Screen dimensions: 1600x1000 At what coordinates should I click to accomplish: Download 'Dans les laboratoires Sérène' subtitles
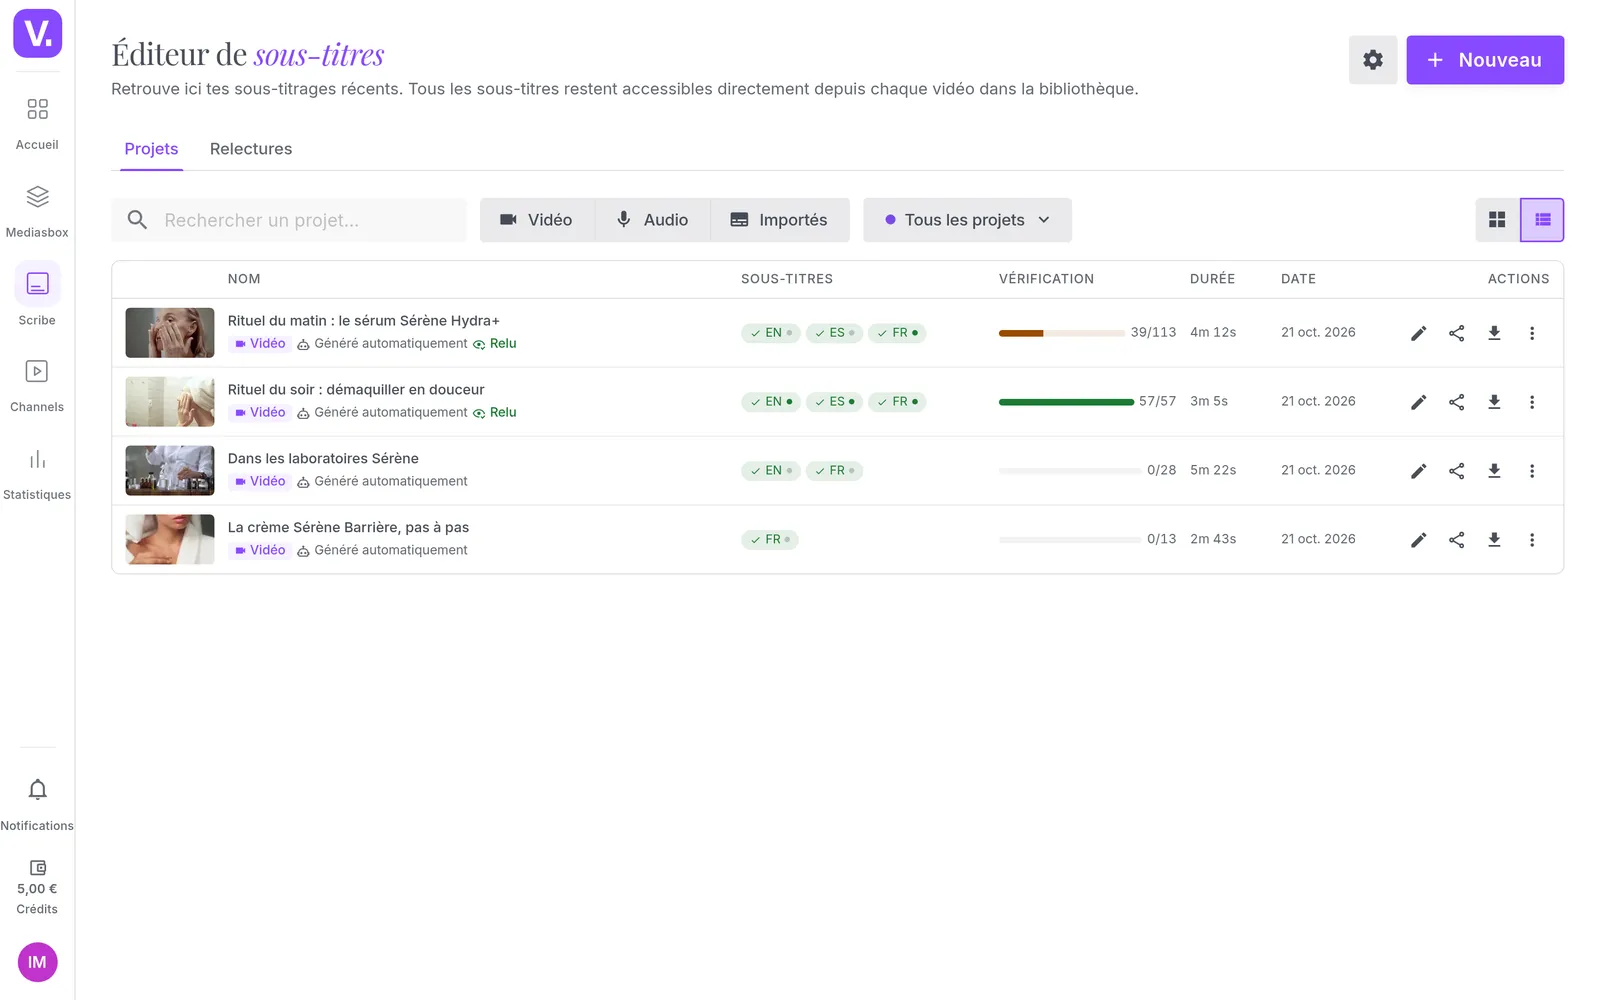[1494, 471]
